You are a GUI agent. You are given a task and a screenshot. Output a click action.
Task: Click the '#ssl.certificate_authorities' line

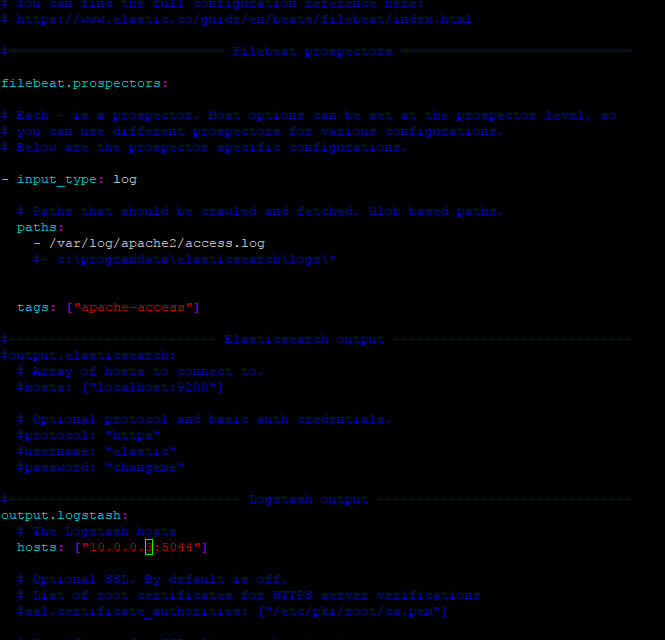[x=232, y=611]
